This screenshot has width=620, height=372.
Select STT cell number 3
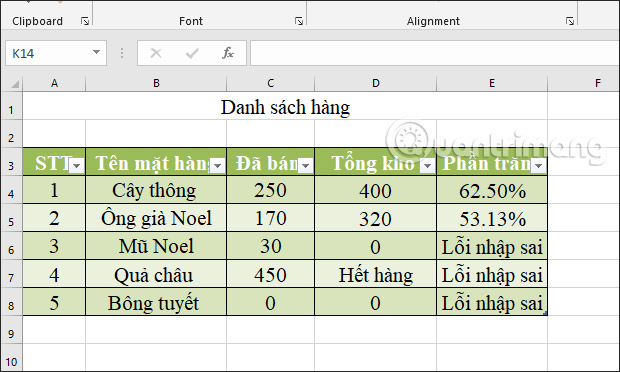(54, 246)
